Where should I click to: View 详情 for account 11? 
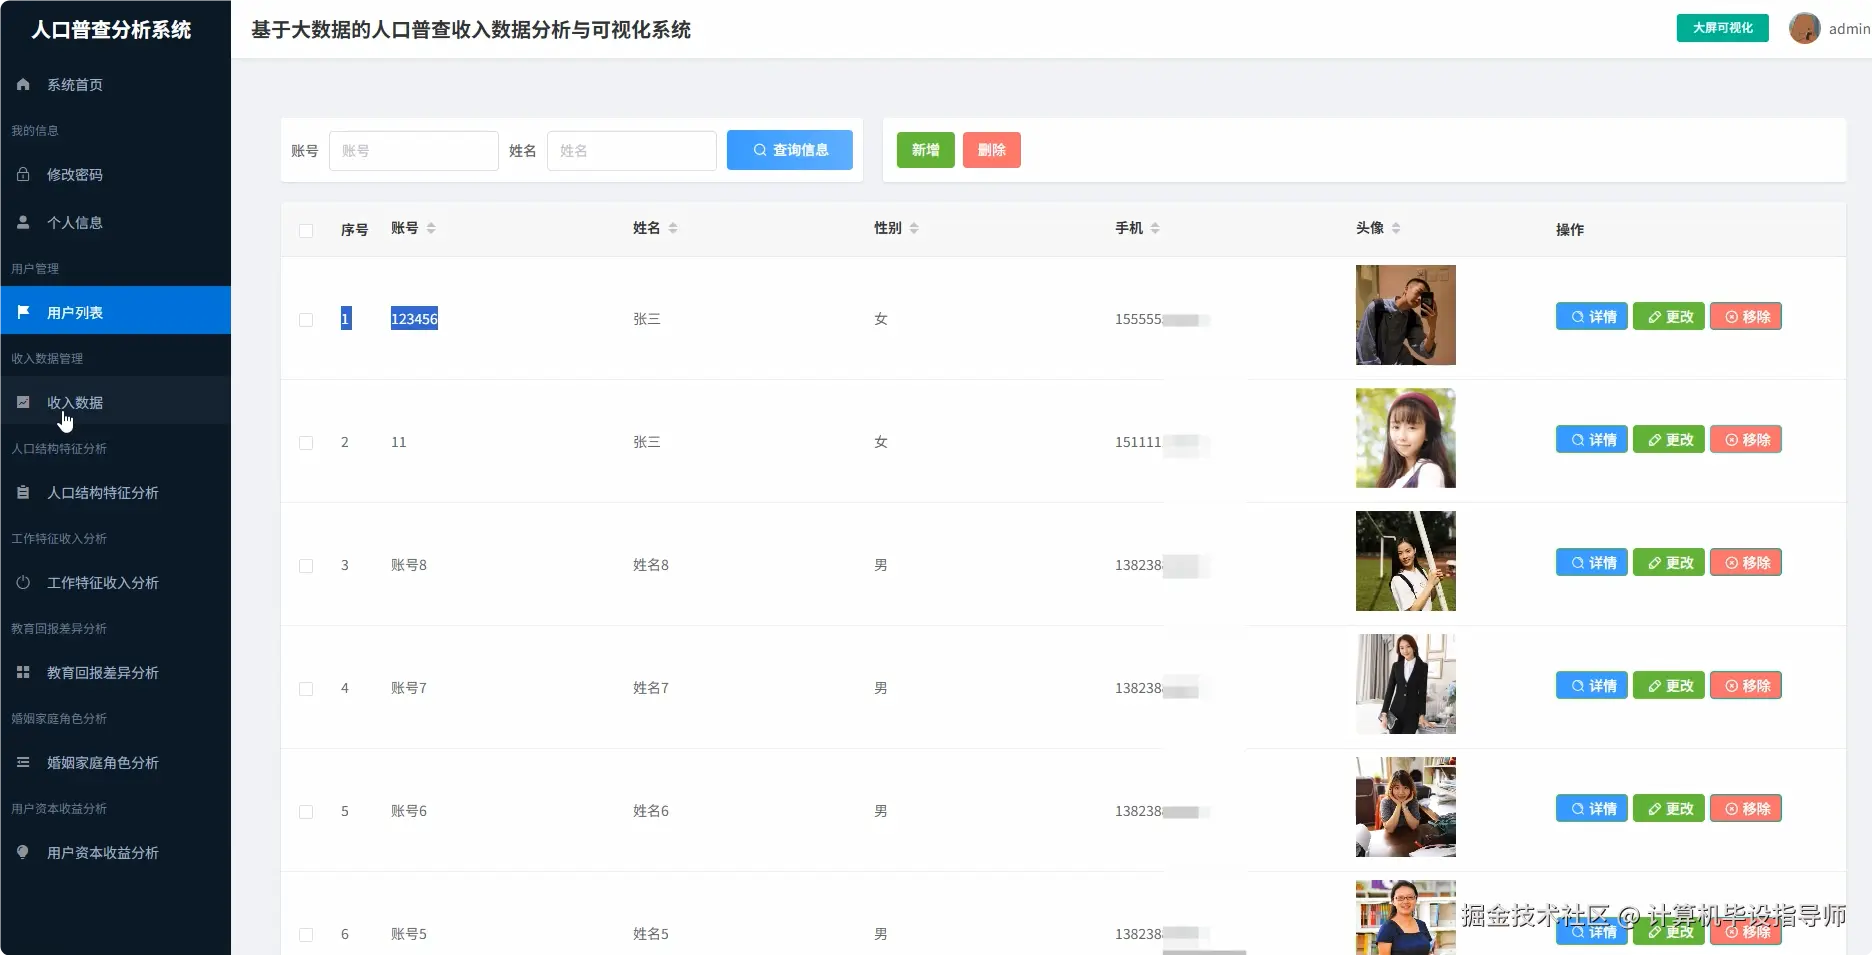click(x=1592, y=440)
